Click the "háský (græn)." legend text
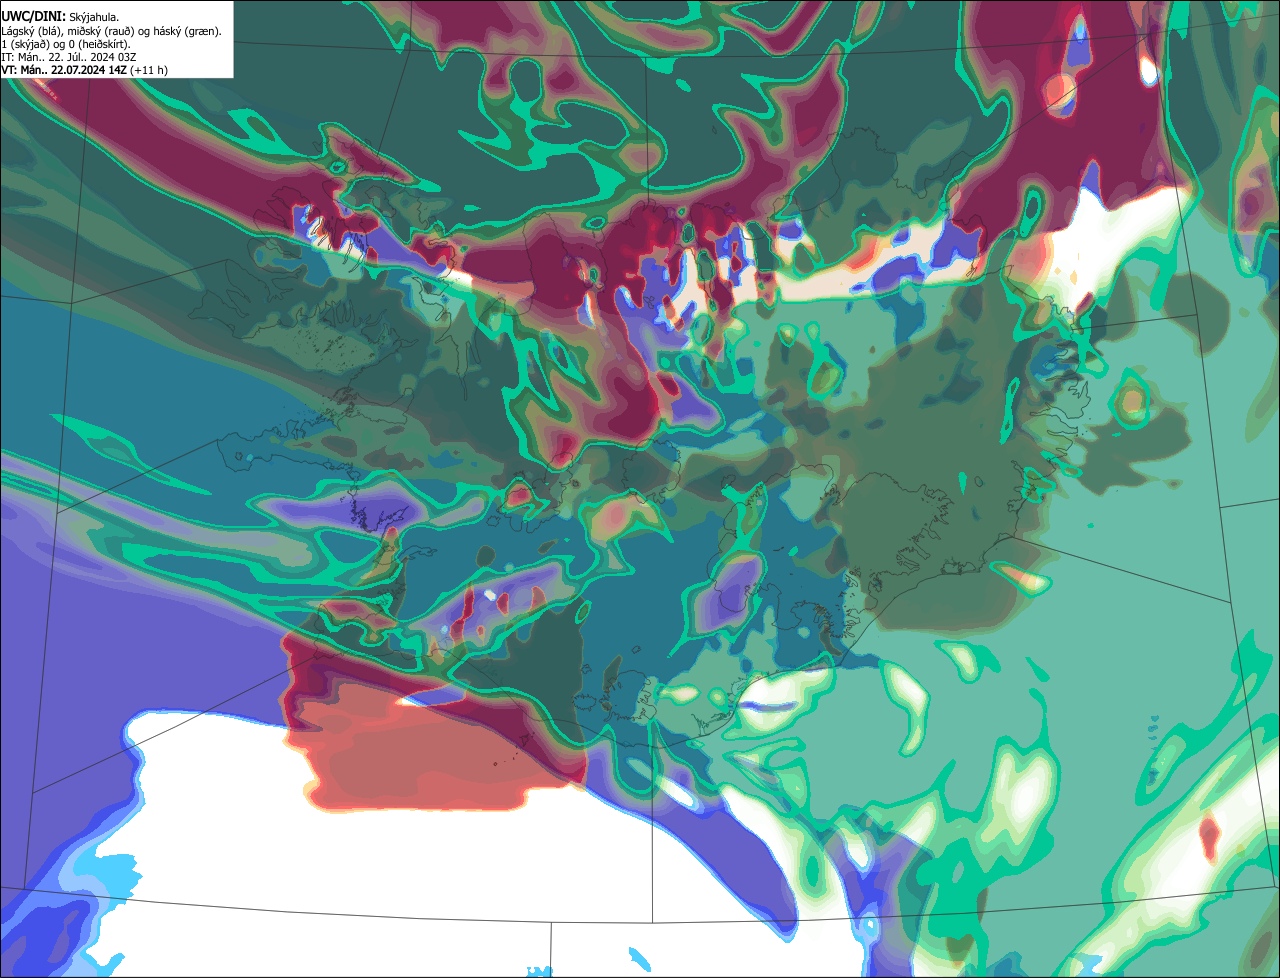 coord(187,32)
